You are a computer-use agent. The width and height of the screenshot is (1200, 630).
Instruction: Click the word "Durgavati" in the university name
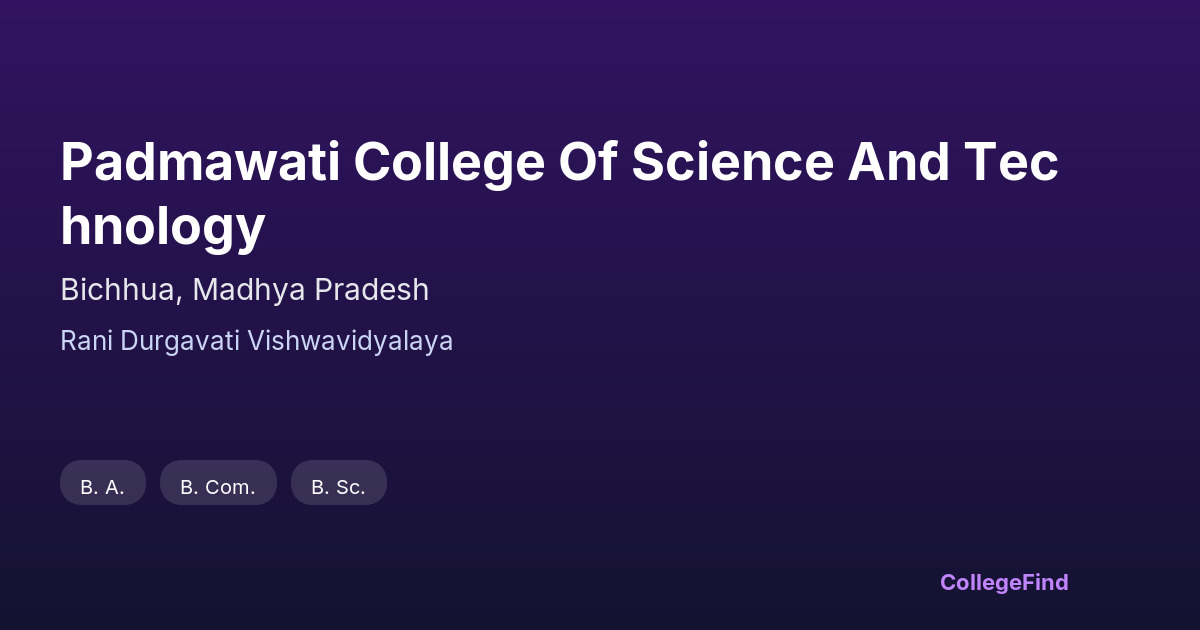click(181, 341)
